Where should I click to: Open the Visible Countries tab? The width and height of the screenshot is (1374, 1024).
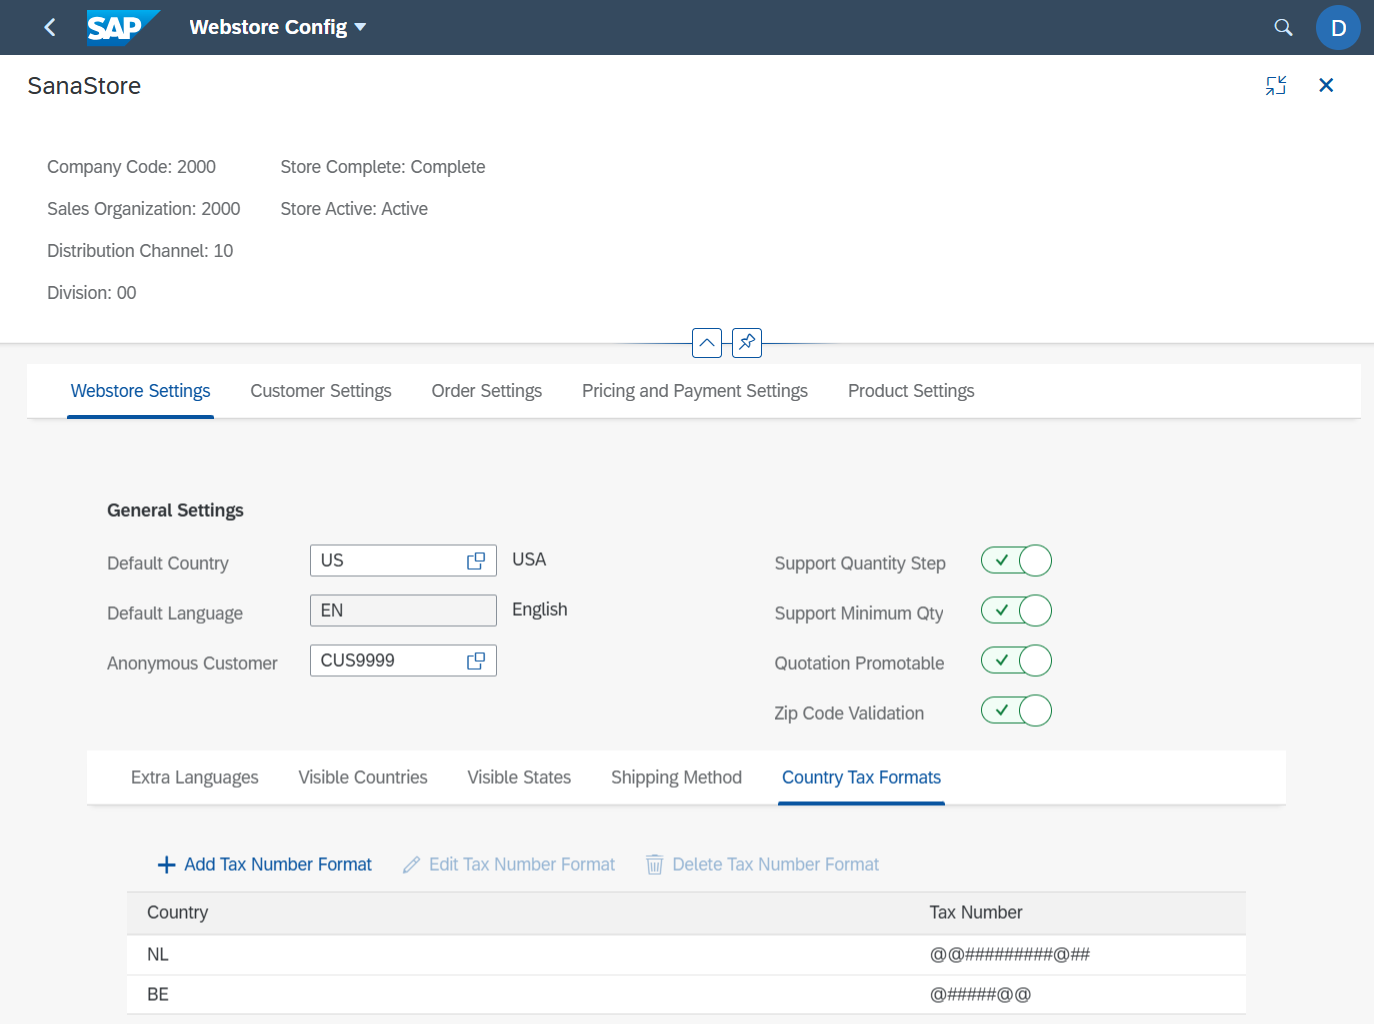[362, 778]
